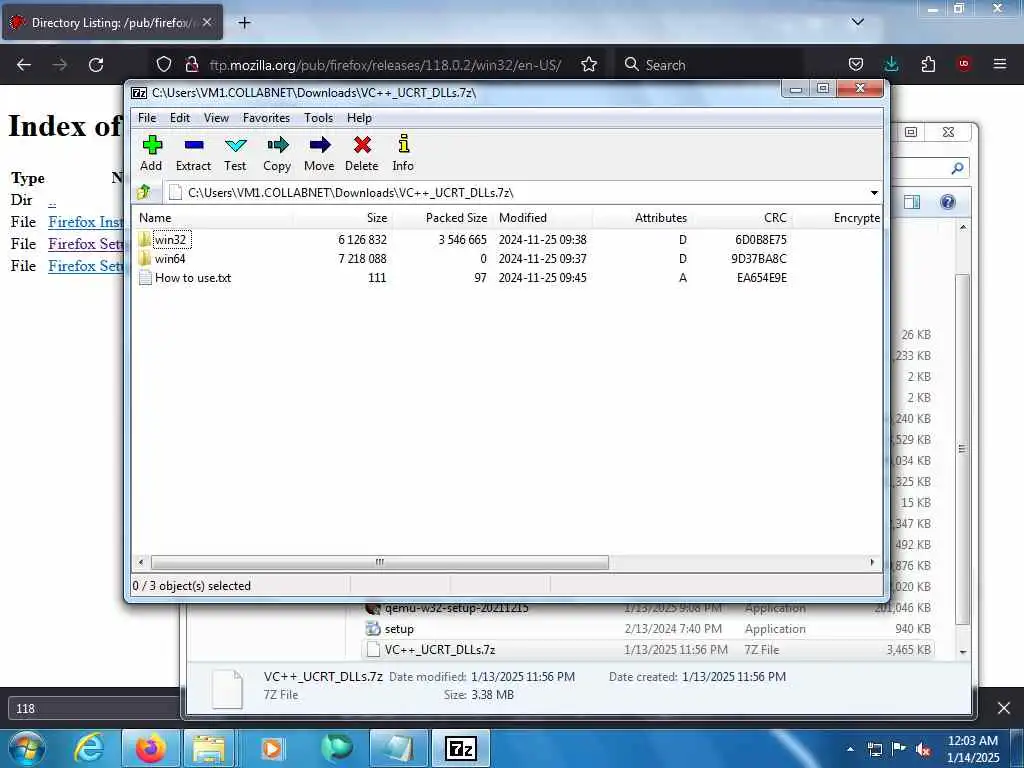The image size is (1024, 768).
Task: Click the 7-Zip path address field
Action: click(x=516, y=193)
